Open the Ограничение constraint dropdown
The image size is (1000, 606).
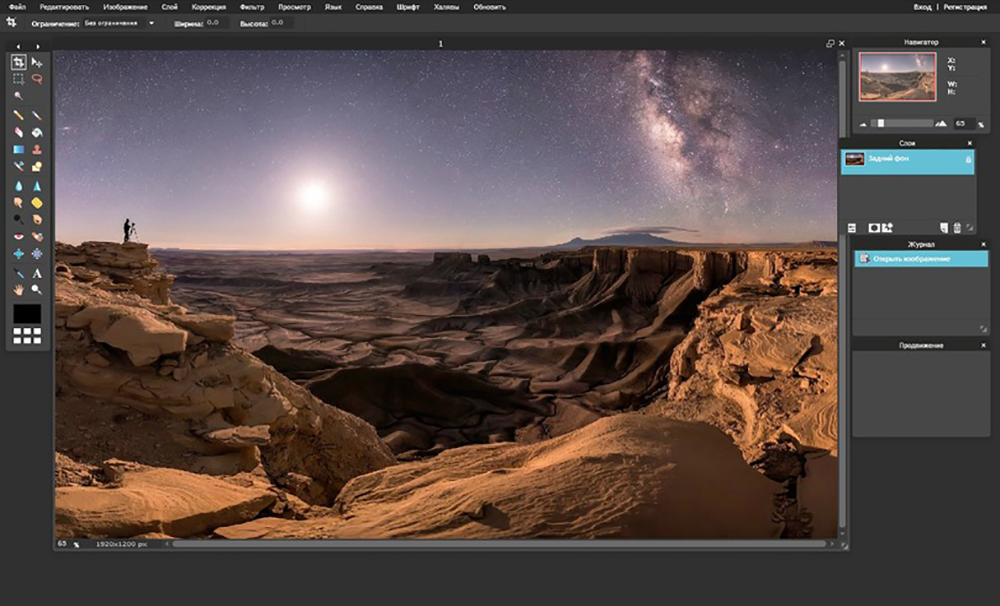pyautogui.click(x=119, y=22)
